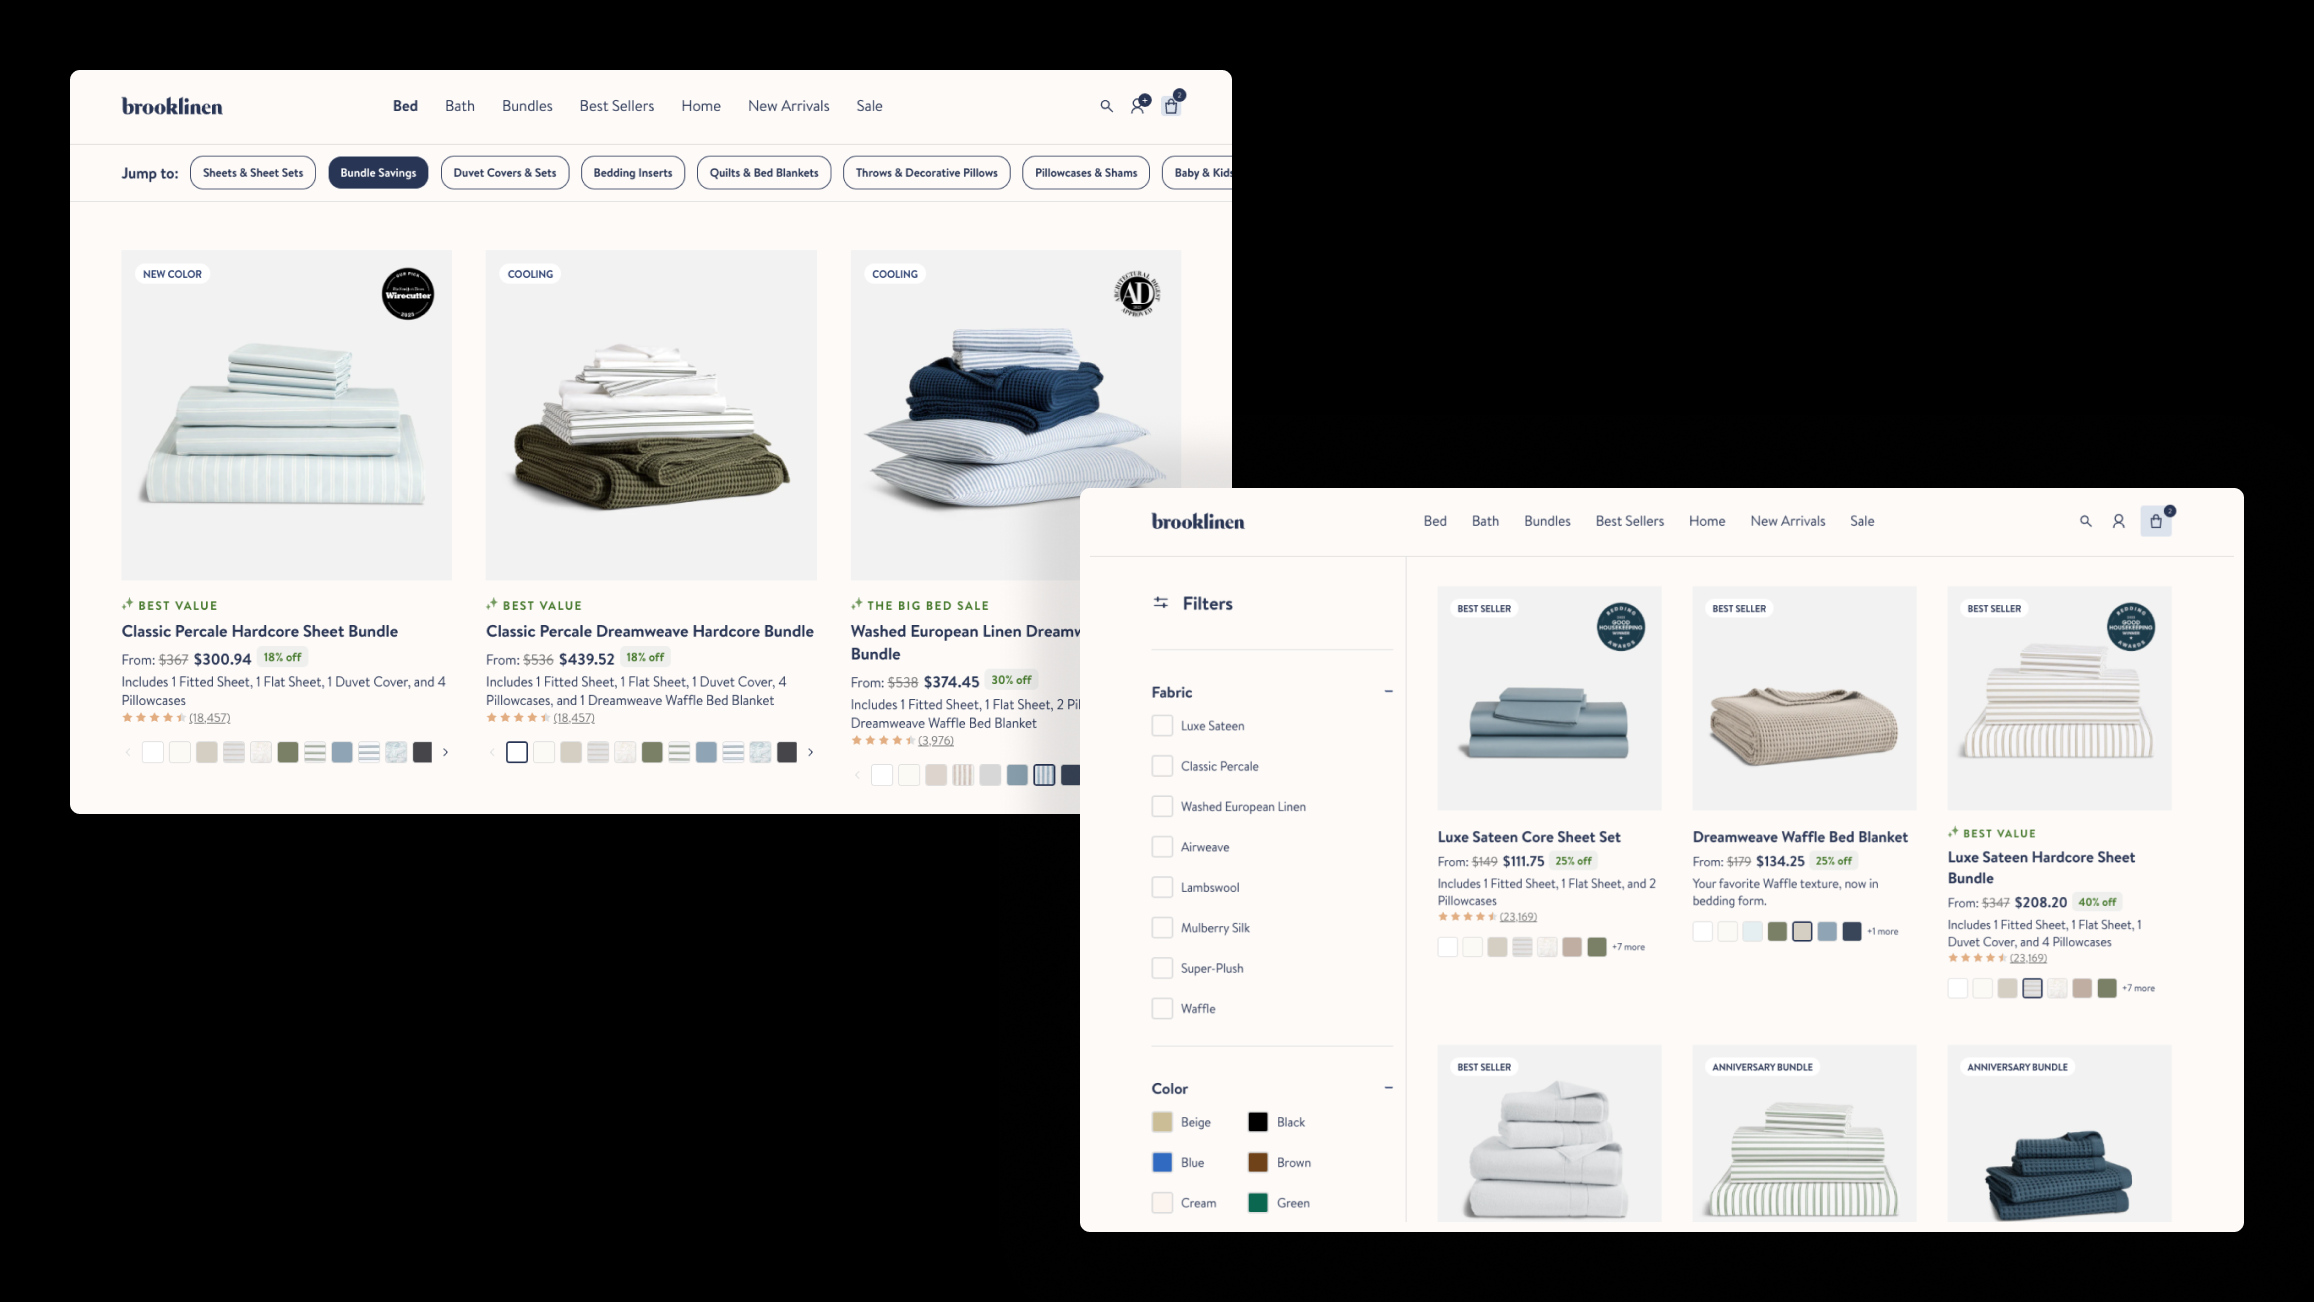Collapse the Color filter section

pyautogui.click(x=1388, y=1088)
